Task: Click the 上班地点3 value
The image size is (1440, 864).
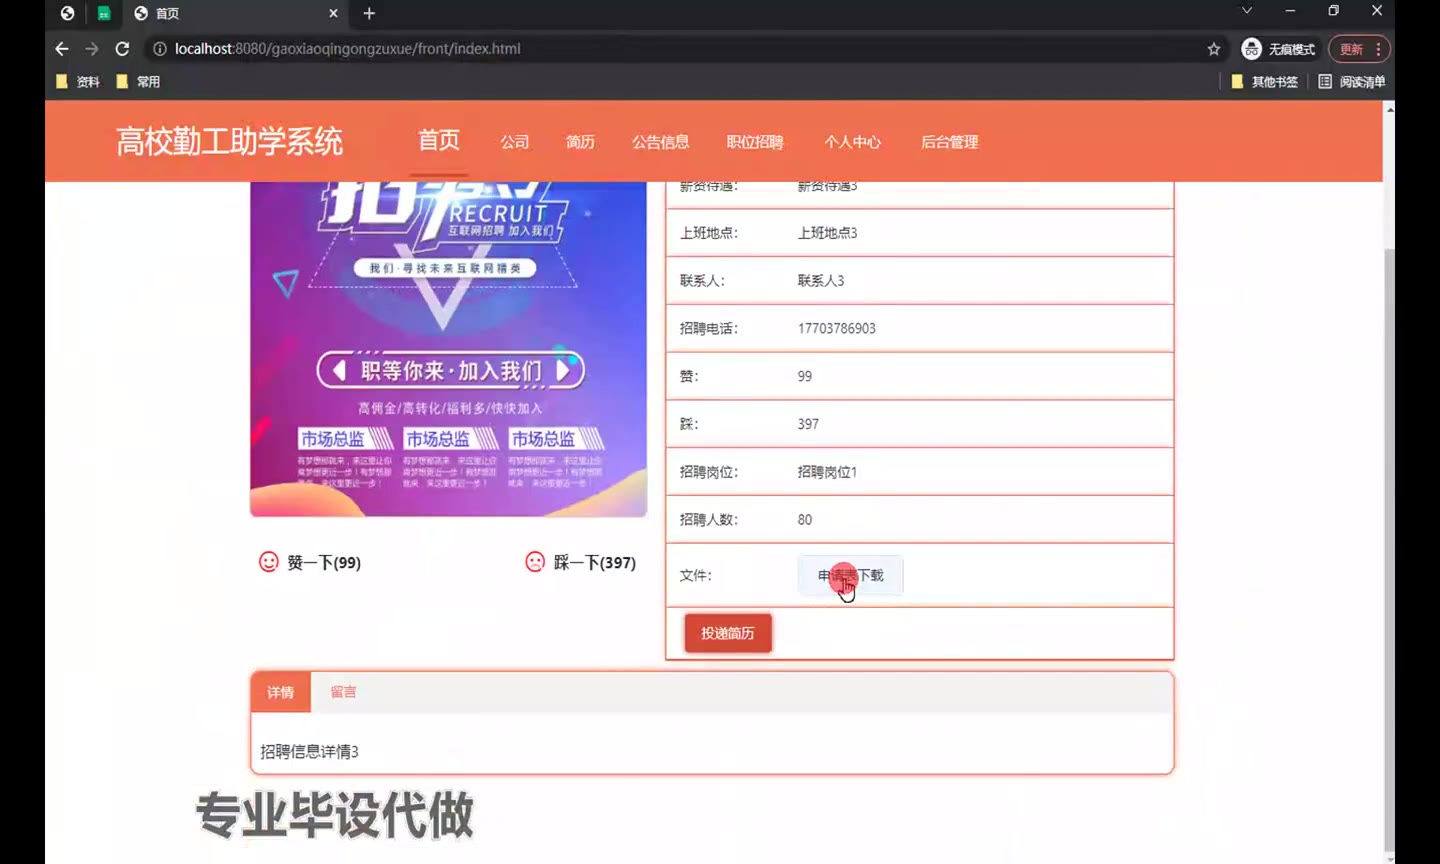Action: coord(827,233)
